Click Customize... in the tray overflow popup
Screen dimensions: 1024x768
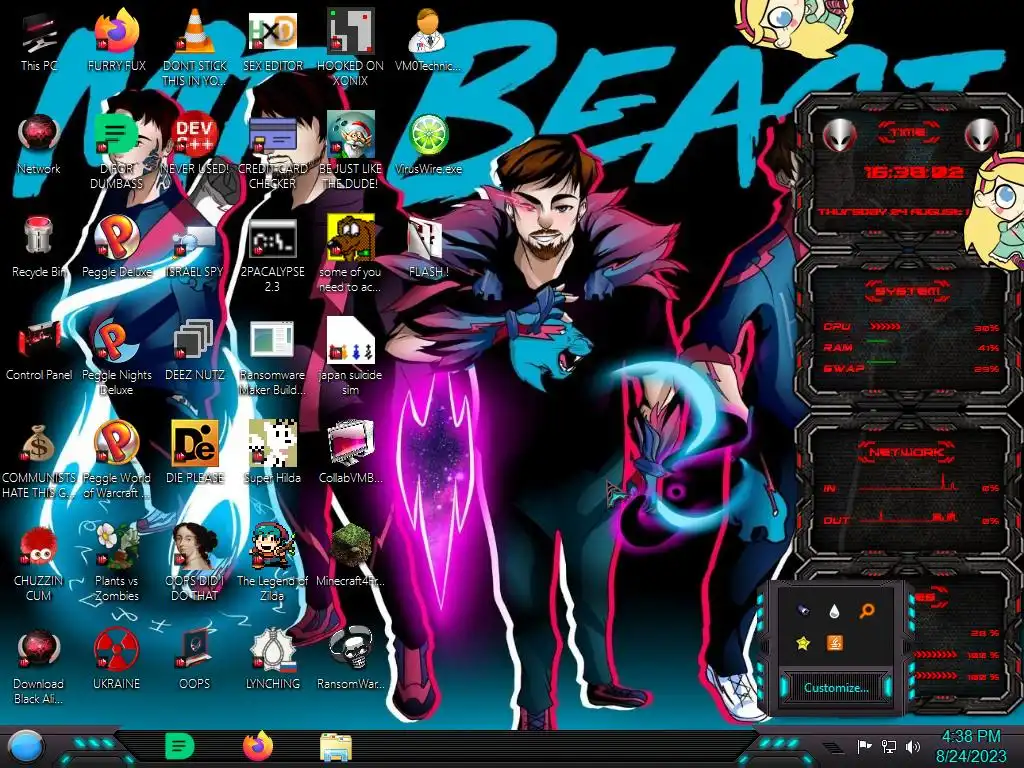click(x=836, y=688)
